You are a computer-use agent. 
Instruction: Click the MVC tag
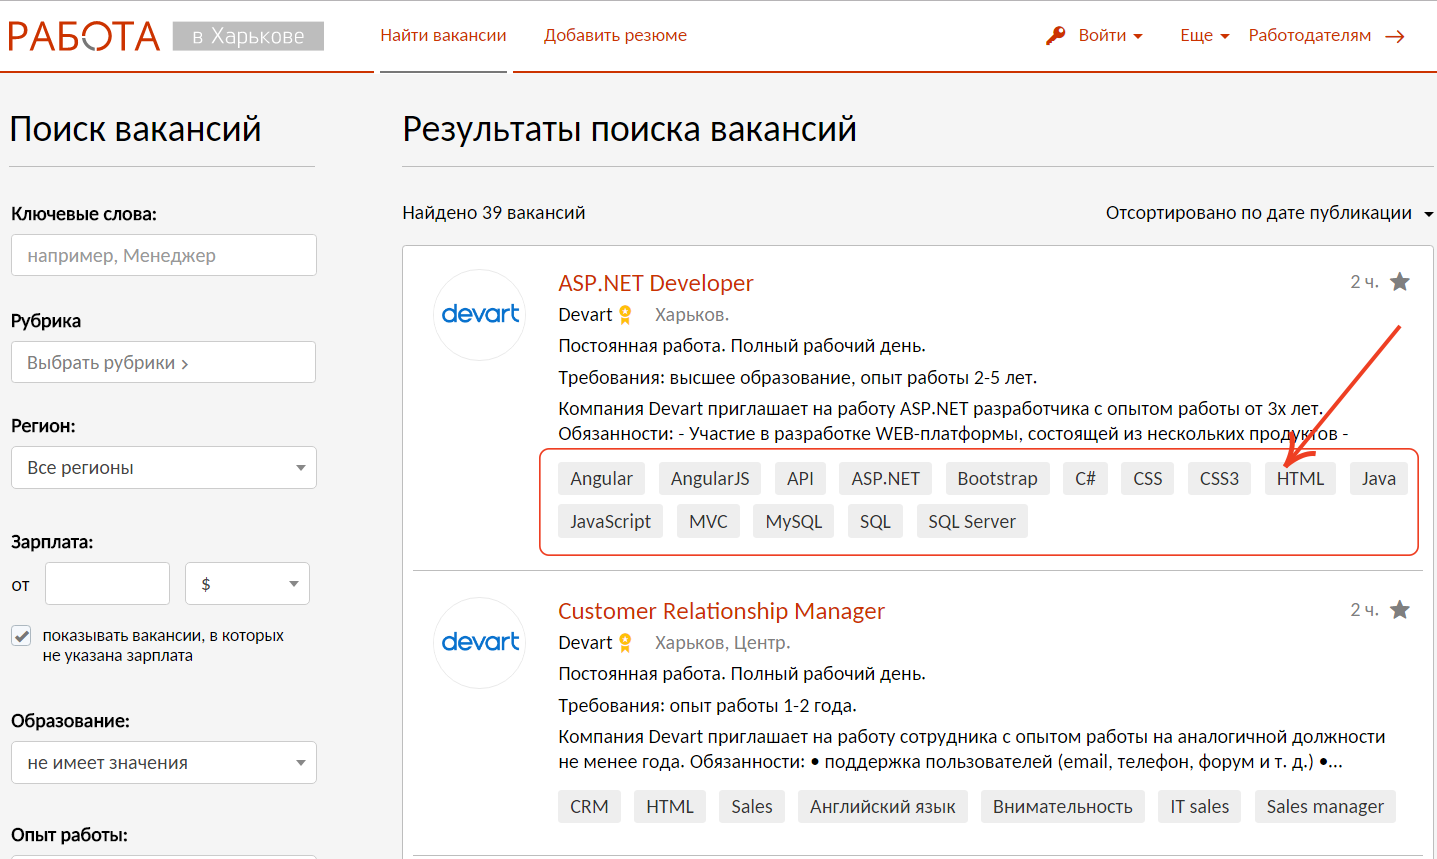[x=708, y=522]
